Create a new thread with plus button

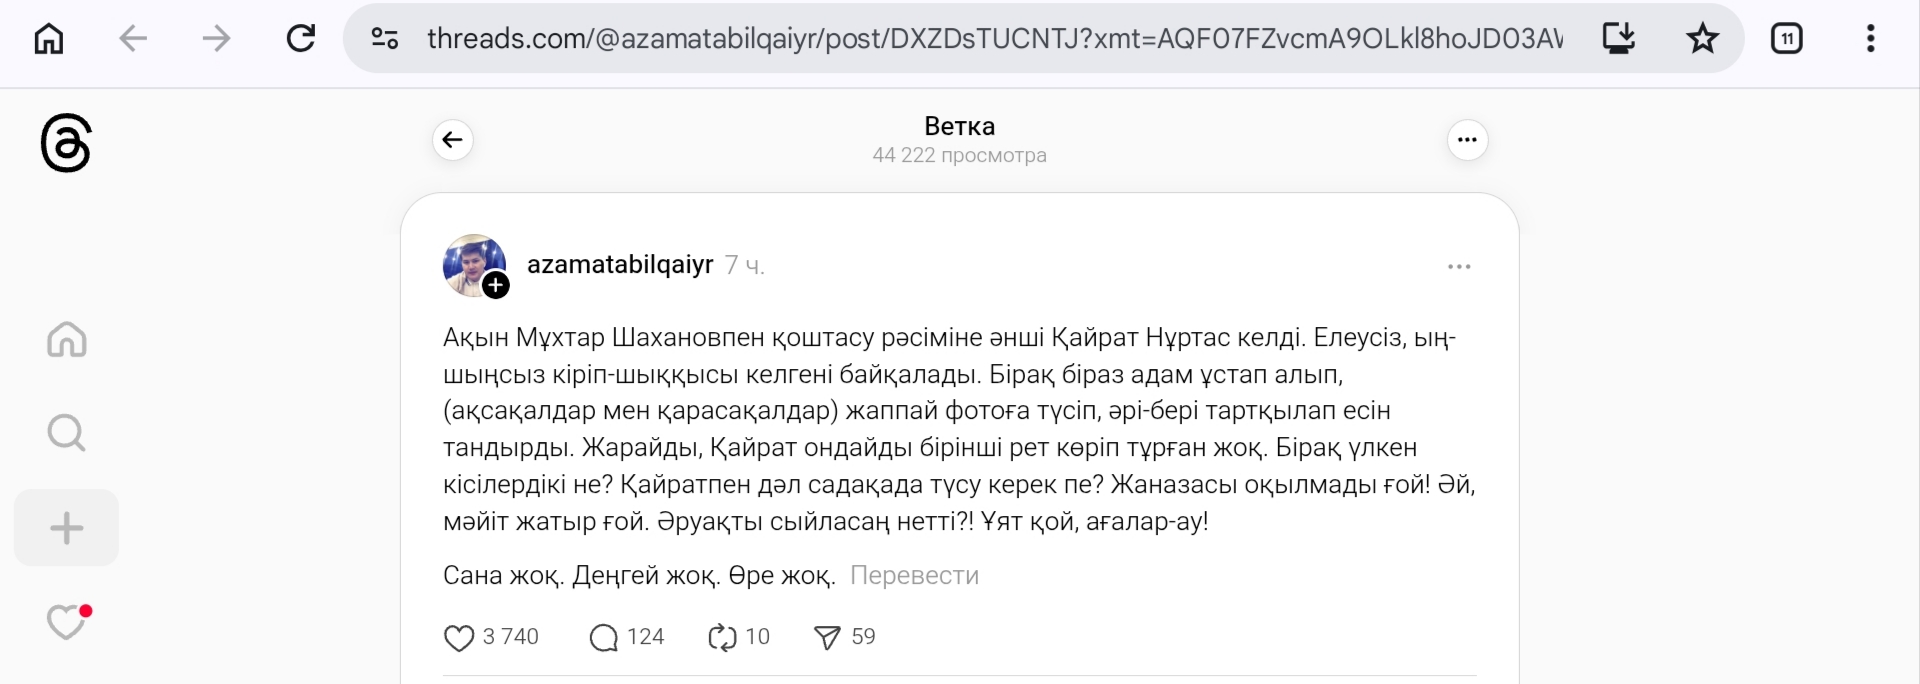coord(66,528)
